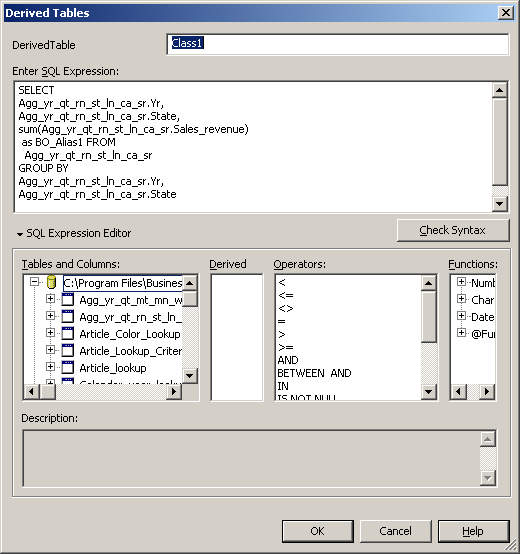Expand the Date functions category
This screenshot has height=554, width=520.
461,316
